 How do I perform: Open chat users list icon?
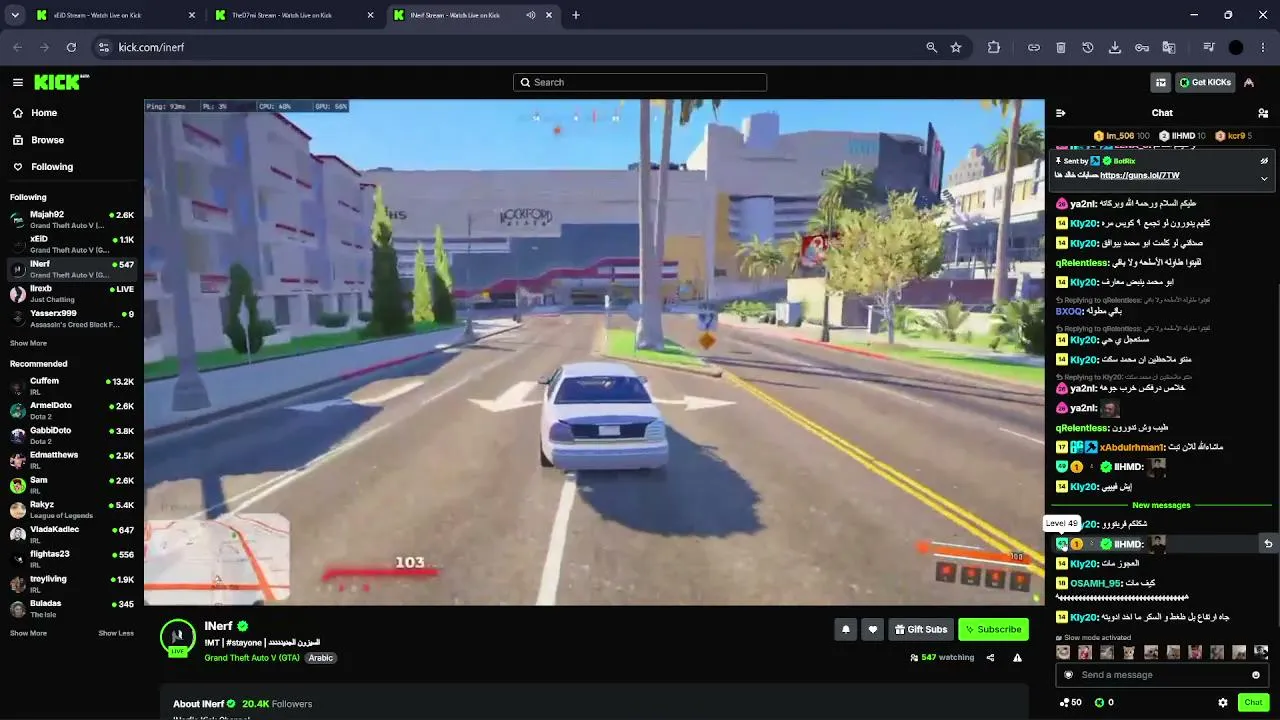pos(1263,113)
